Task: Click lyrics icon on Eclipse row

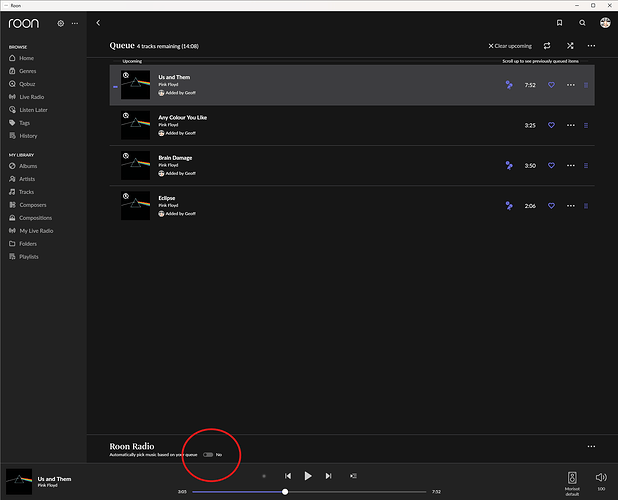Action: click(509, 206)
